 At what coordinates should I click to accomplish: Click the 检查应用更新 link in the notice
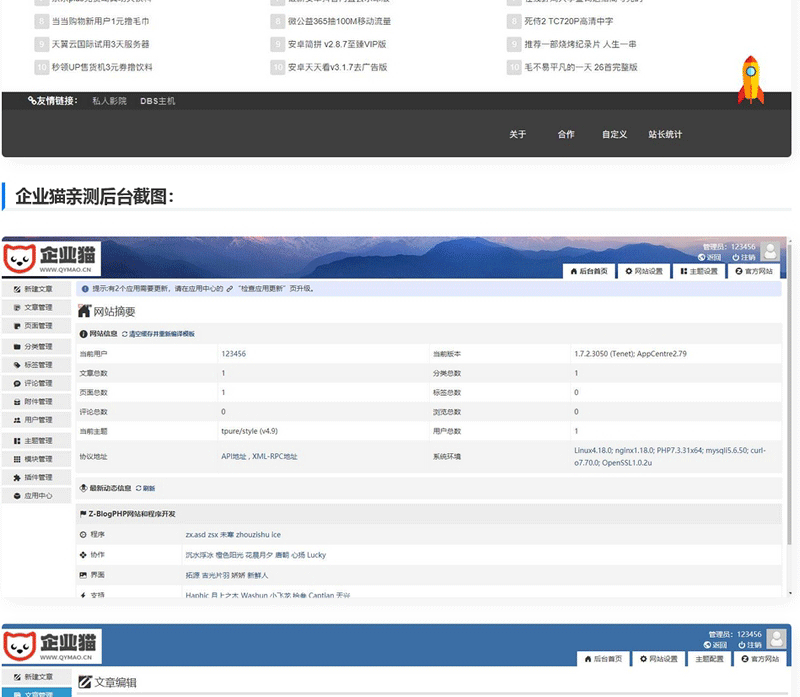point(264,289)
